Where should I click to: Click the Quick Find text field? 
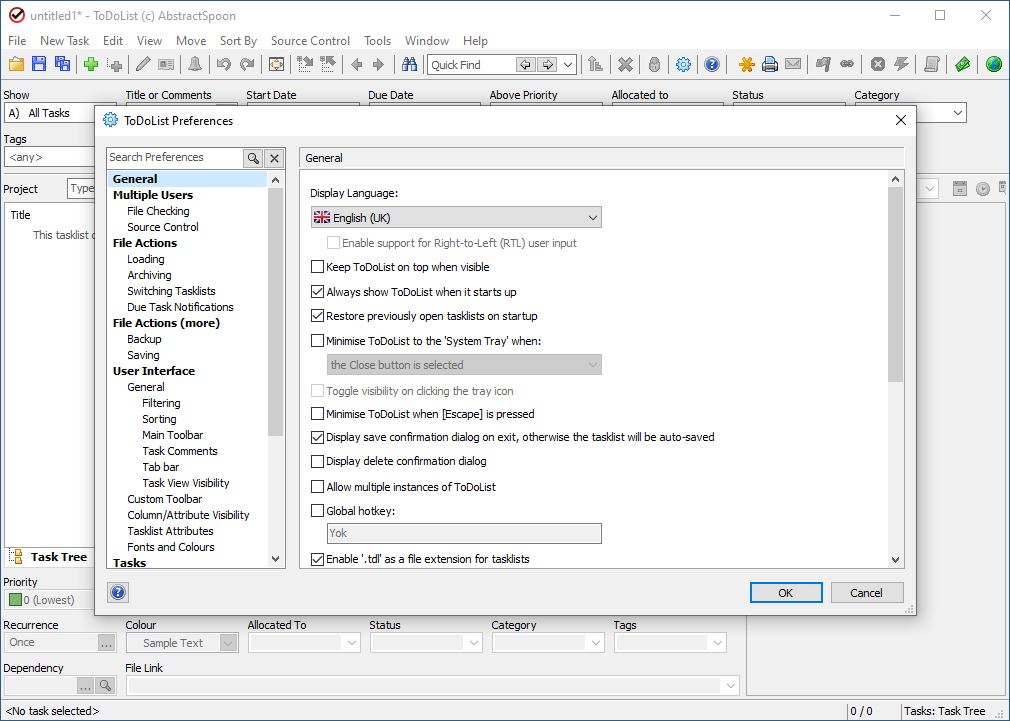click(472, 64)
